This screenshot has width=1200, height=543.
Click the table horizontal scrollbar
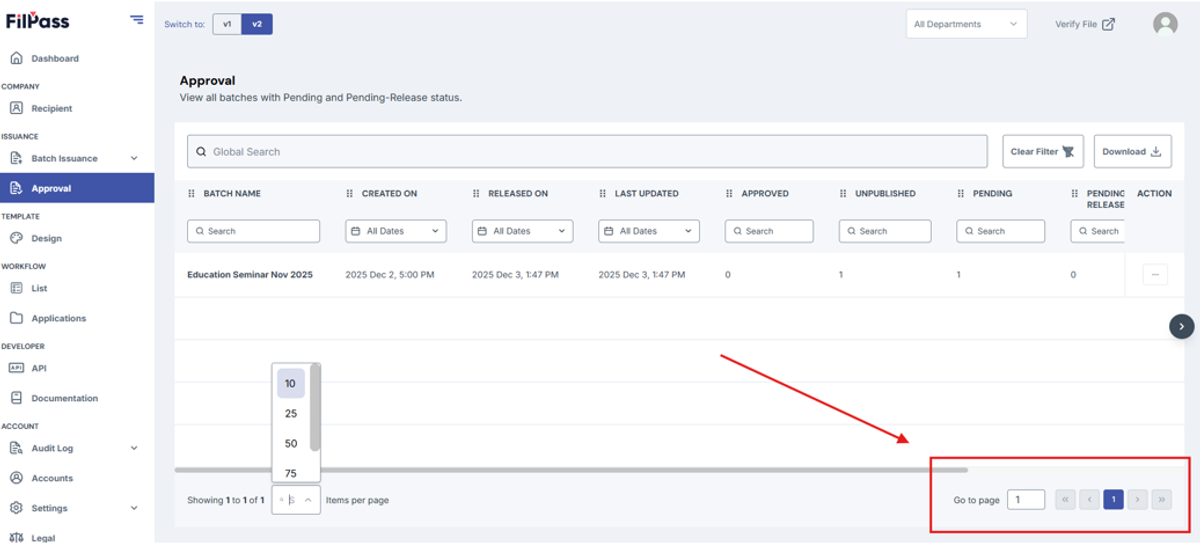coord(571,469)
